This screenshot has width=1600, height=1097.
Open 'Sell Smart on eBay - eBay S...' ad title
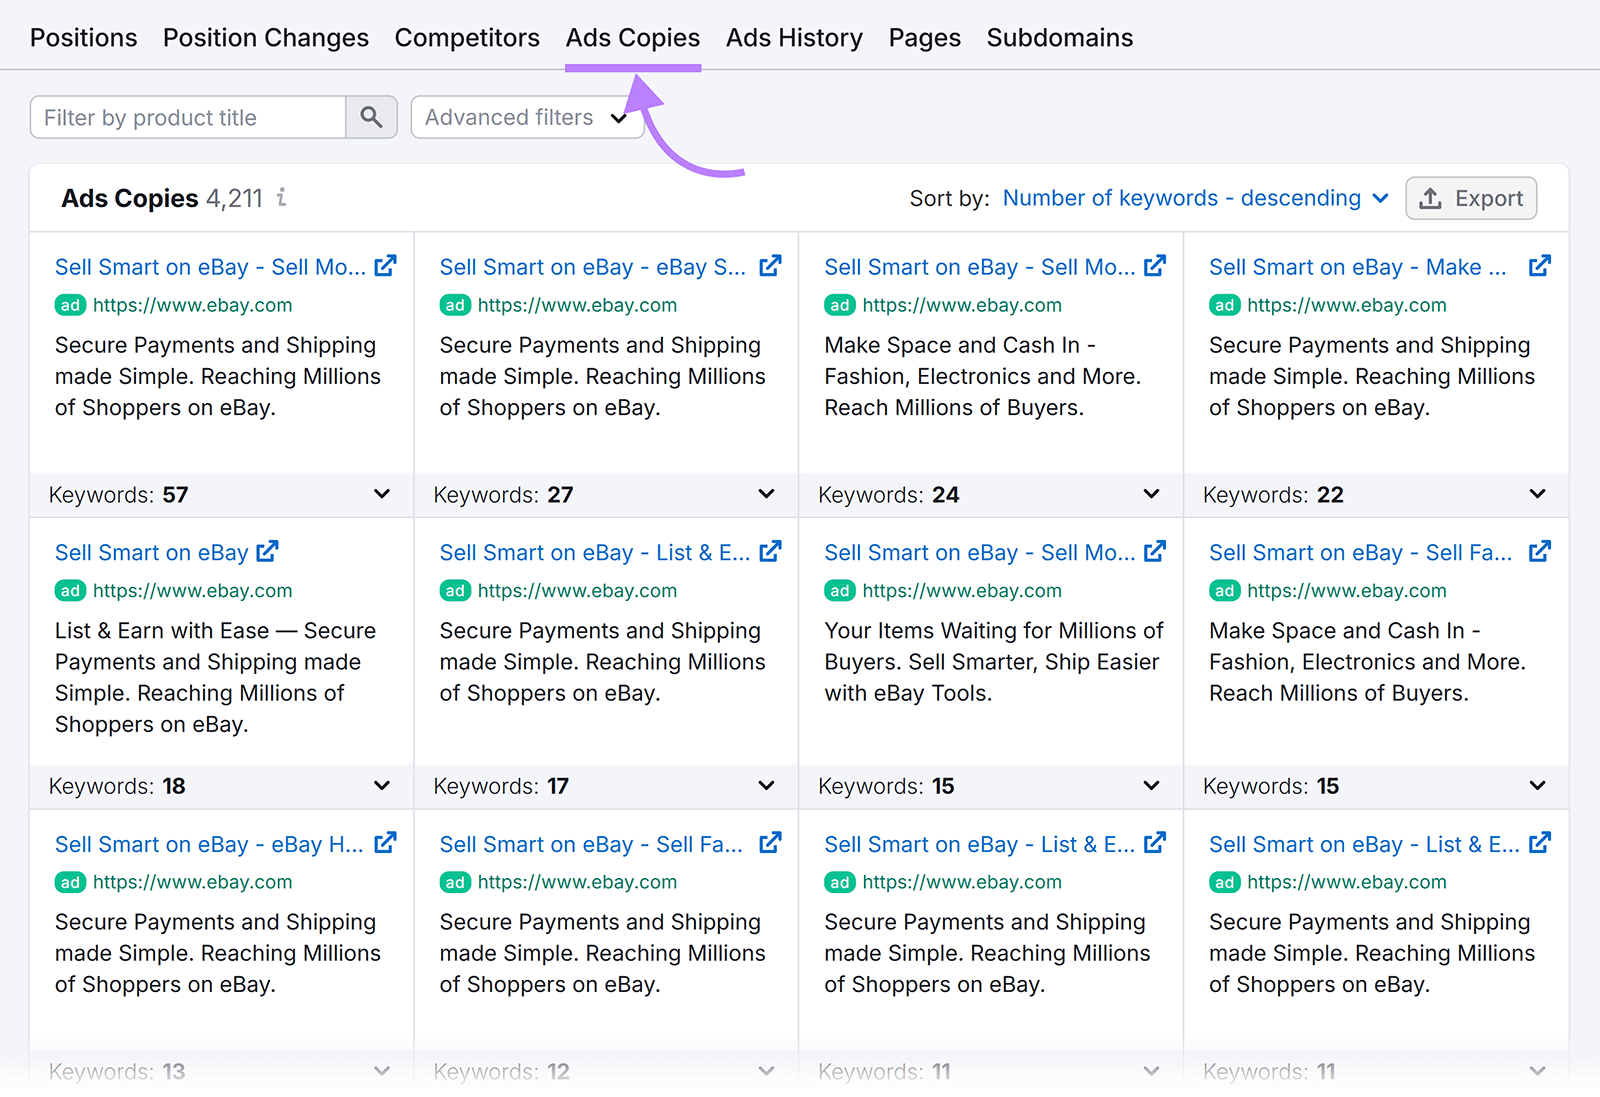click(x=593, y=267)
